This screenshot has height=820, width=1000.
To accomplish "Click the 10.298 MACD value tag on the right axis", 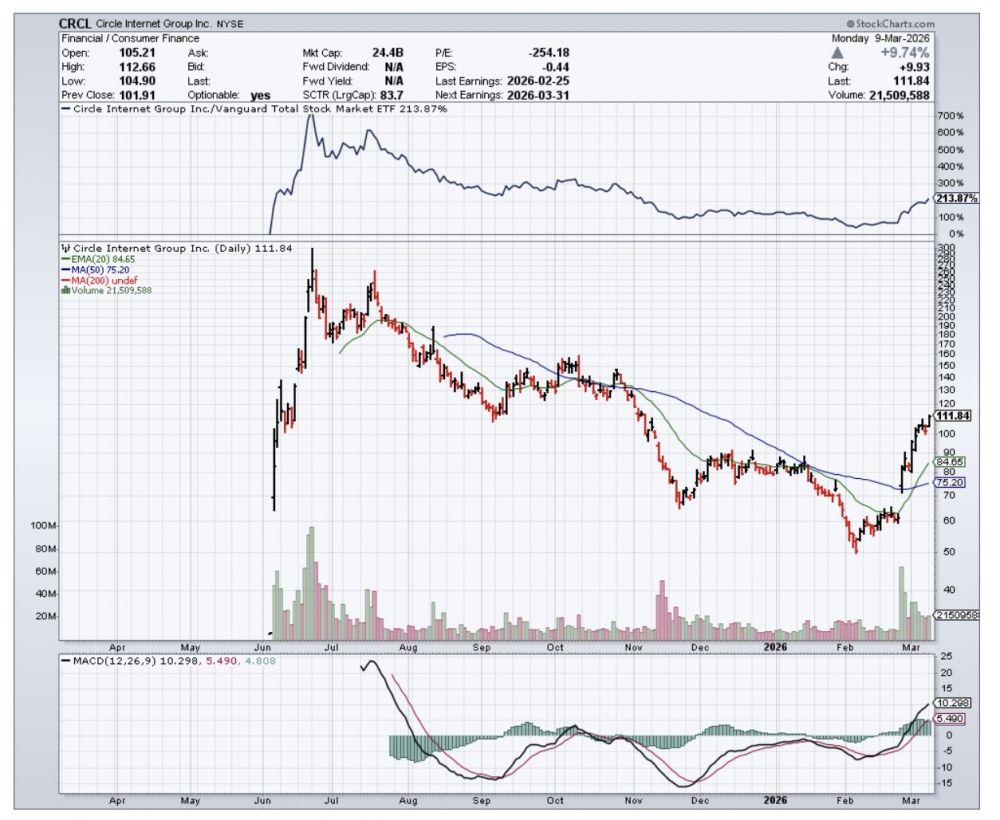I will tap(951, 702).
